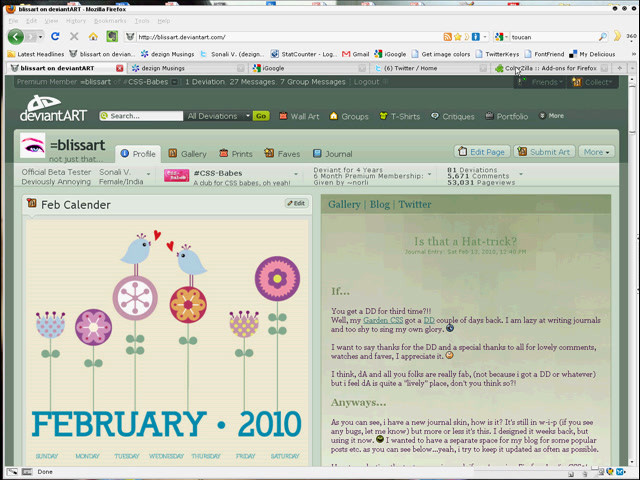Click the search magnifier icon in toolbar

tap(602, 37)
